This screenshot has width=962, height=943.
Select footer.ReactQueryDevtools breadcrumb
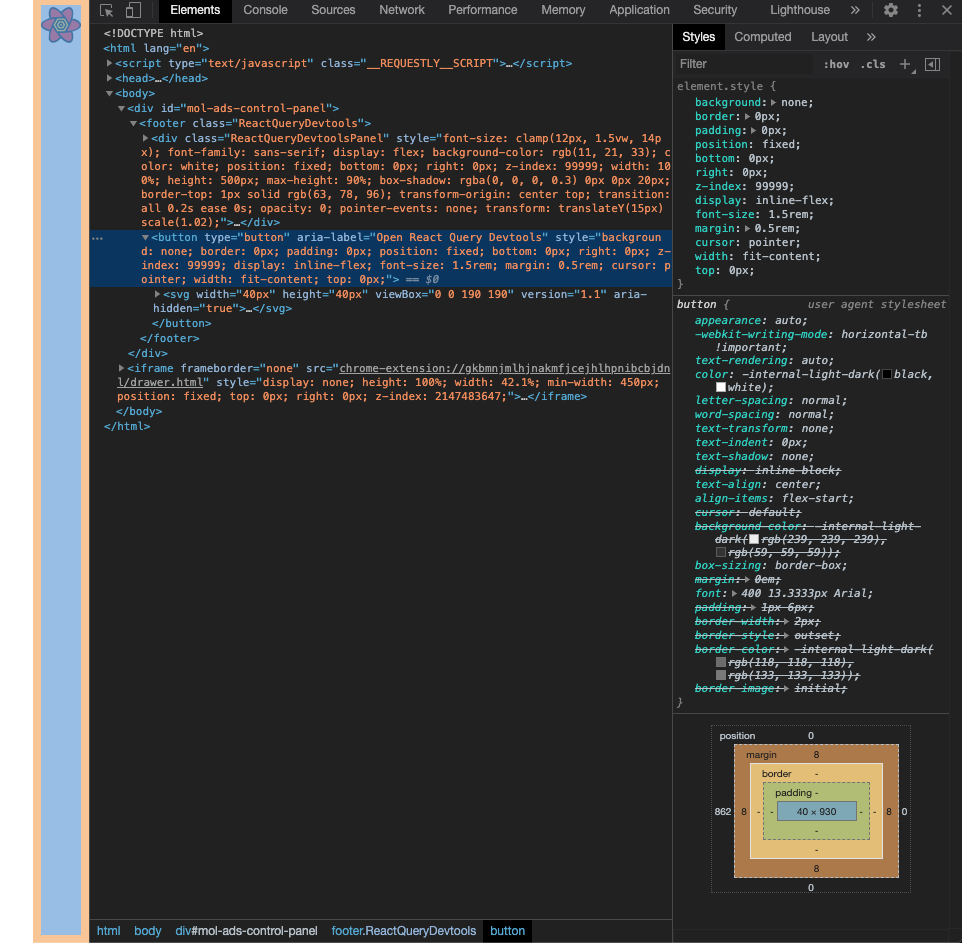coord(404,931)
